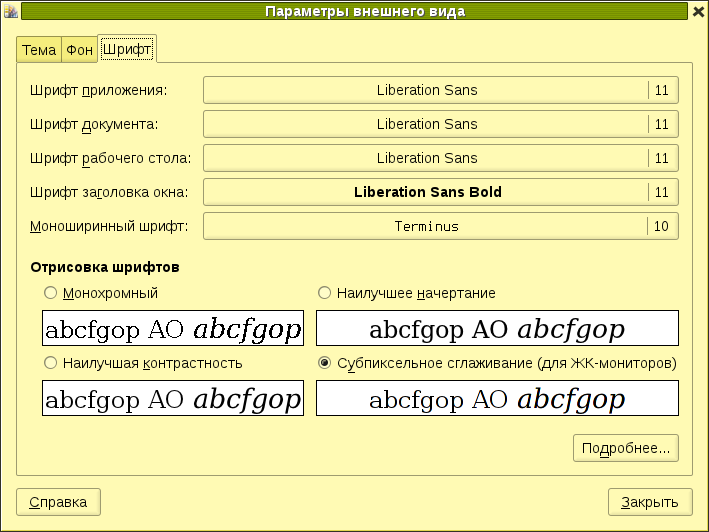Click the Шрифт приложения label
The height and width of the screenshot is (532, 709).
[99, 90]
